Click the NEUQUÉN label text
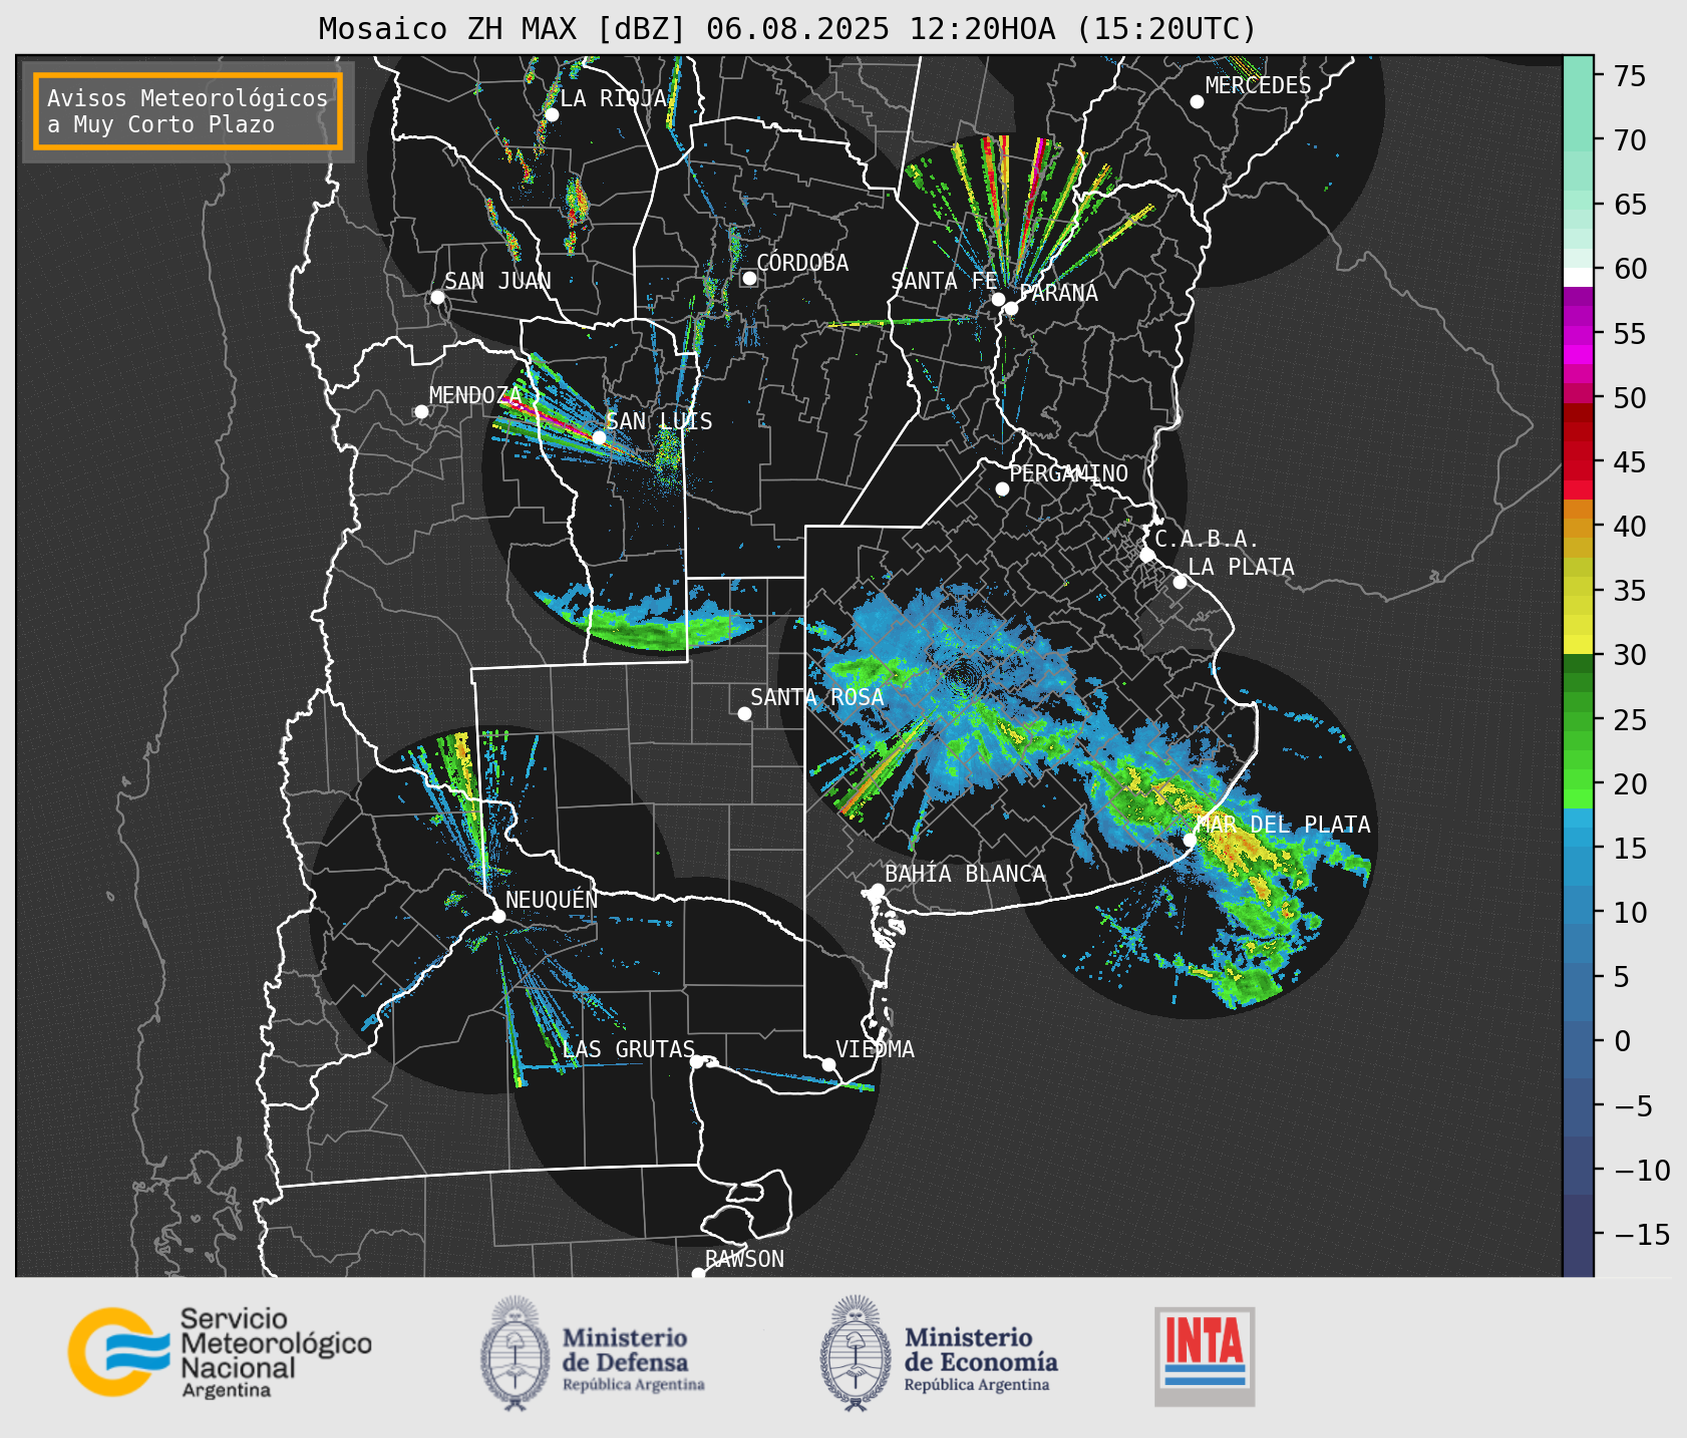 (x=552, y=899)
